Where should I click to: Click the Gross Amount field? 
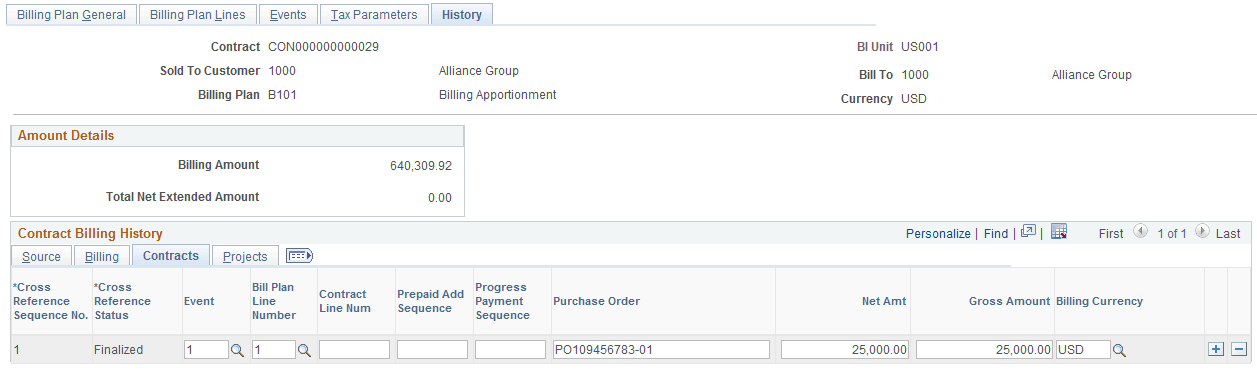(984, 350)
